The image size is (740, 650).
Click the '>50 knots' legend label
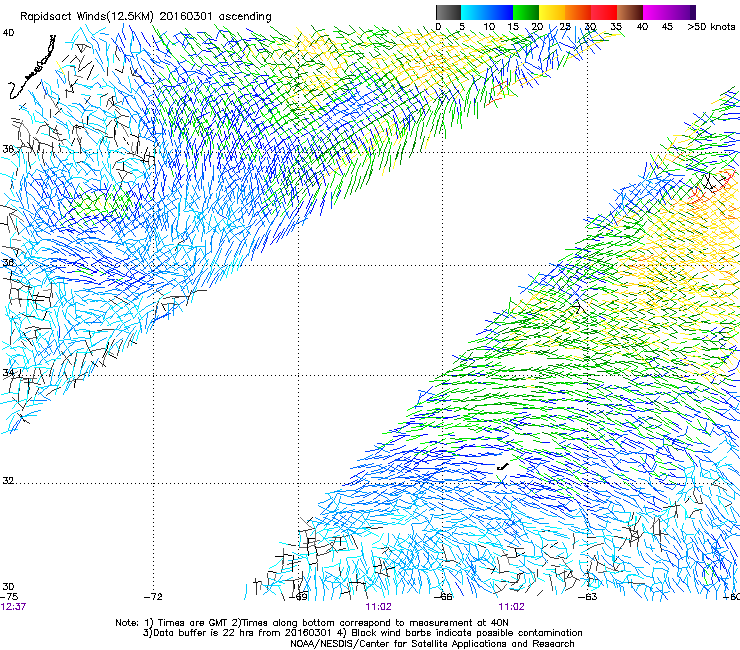(x=711, y=27)
